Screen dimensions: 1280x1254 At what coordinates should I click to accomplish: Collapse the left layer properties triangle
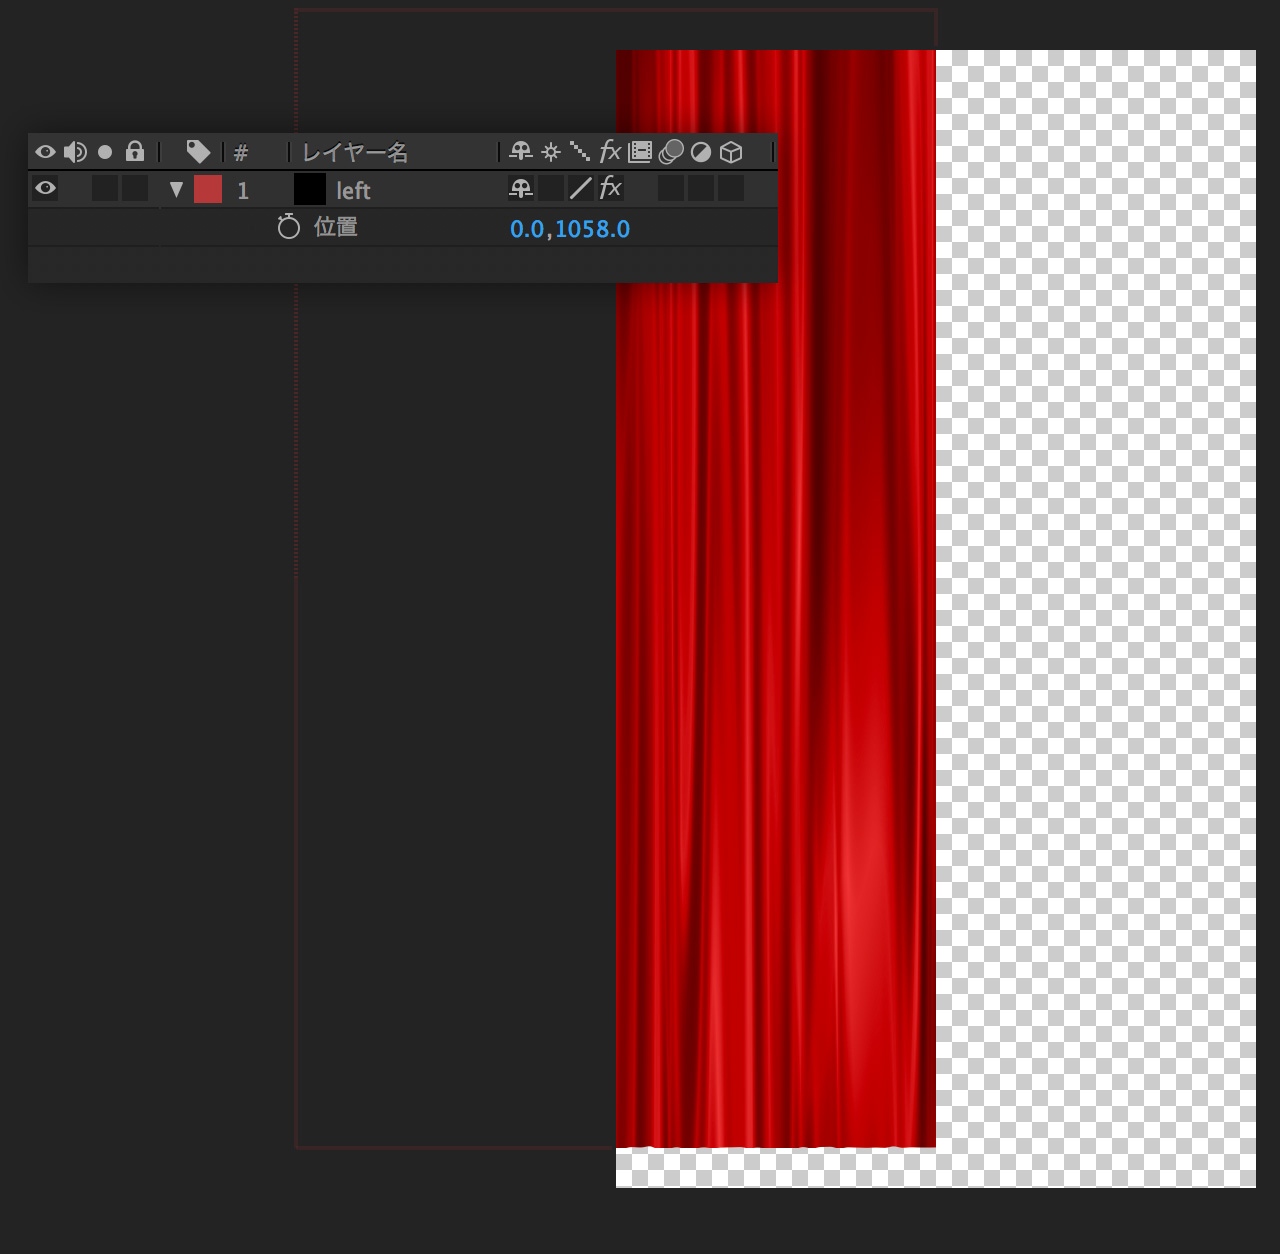pos(176,189)
